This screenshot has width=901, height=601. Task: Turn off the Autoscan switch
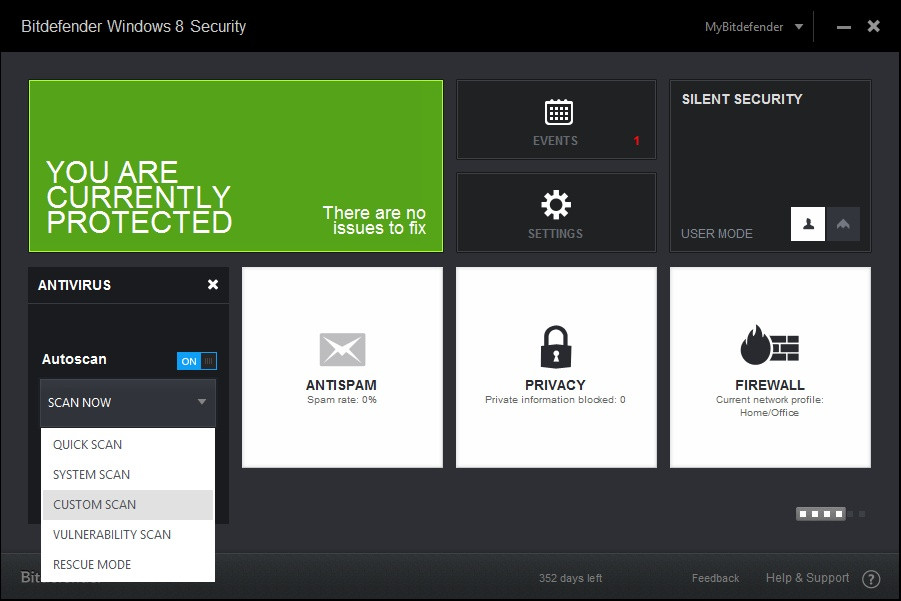click(197, 361)
